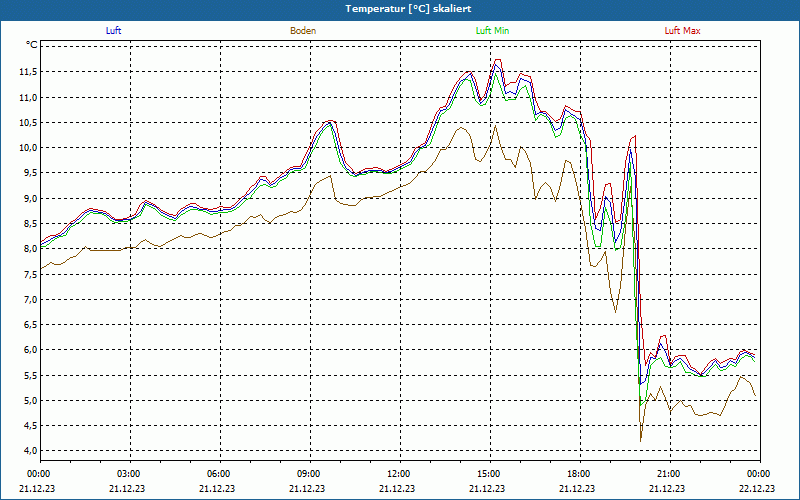The width and height of the screenshot is (800, 500).
Task: Click the 10,5 y-axis value
Action: click(x=28, y=122)
